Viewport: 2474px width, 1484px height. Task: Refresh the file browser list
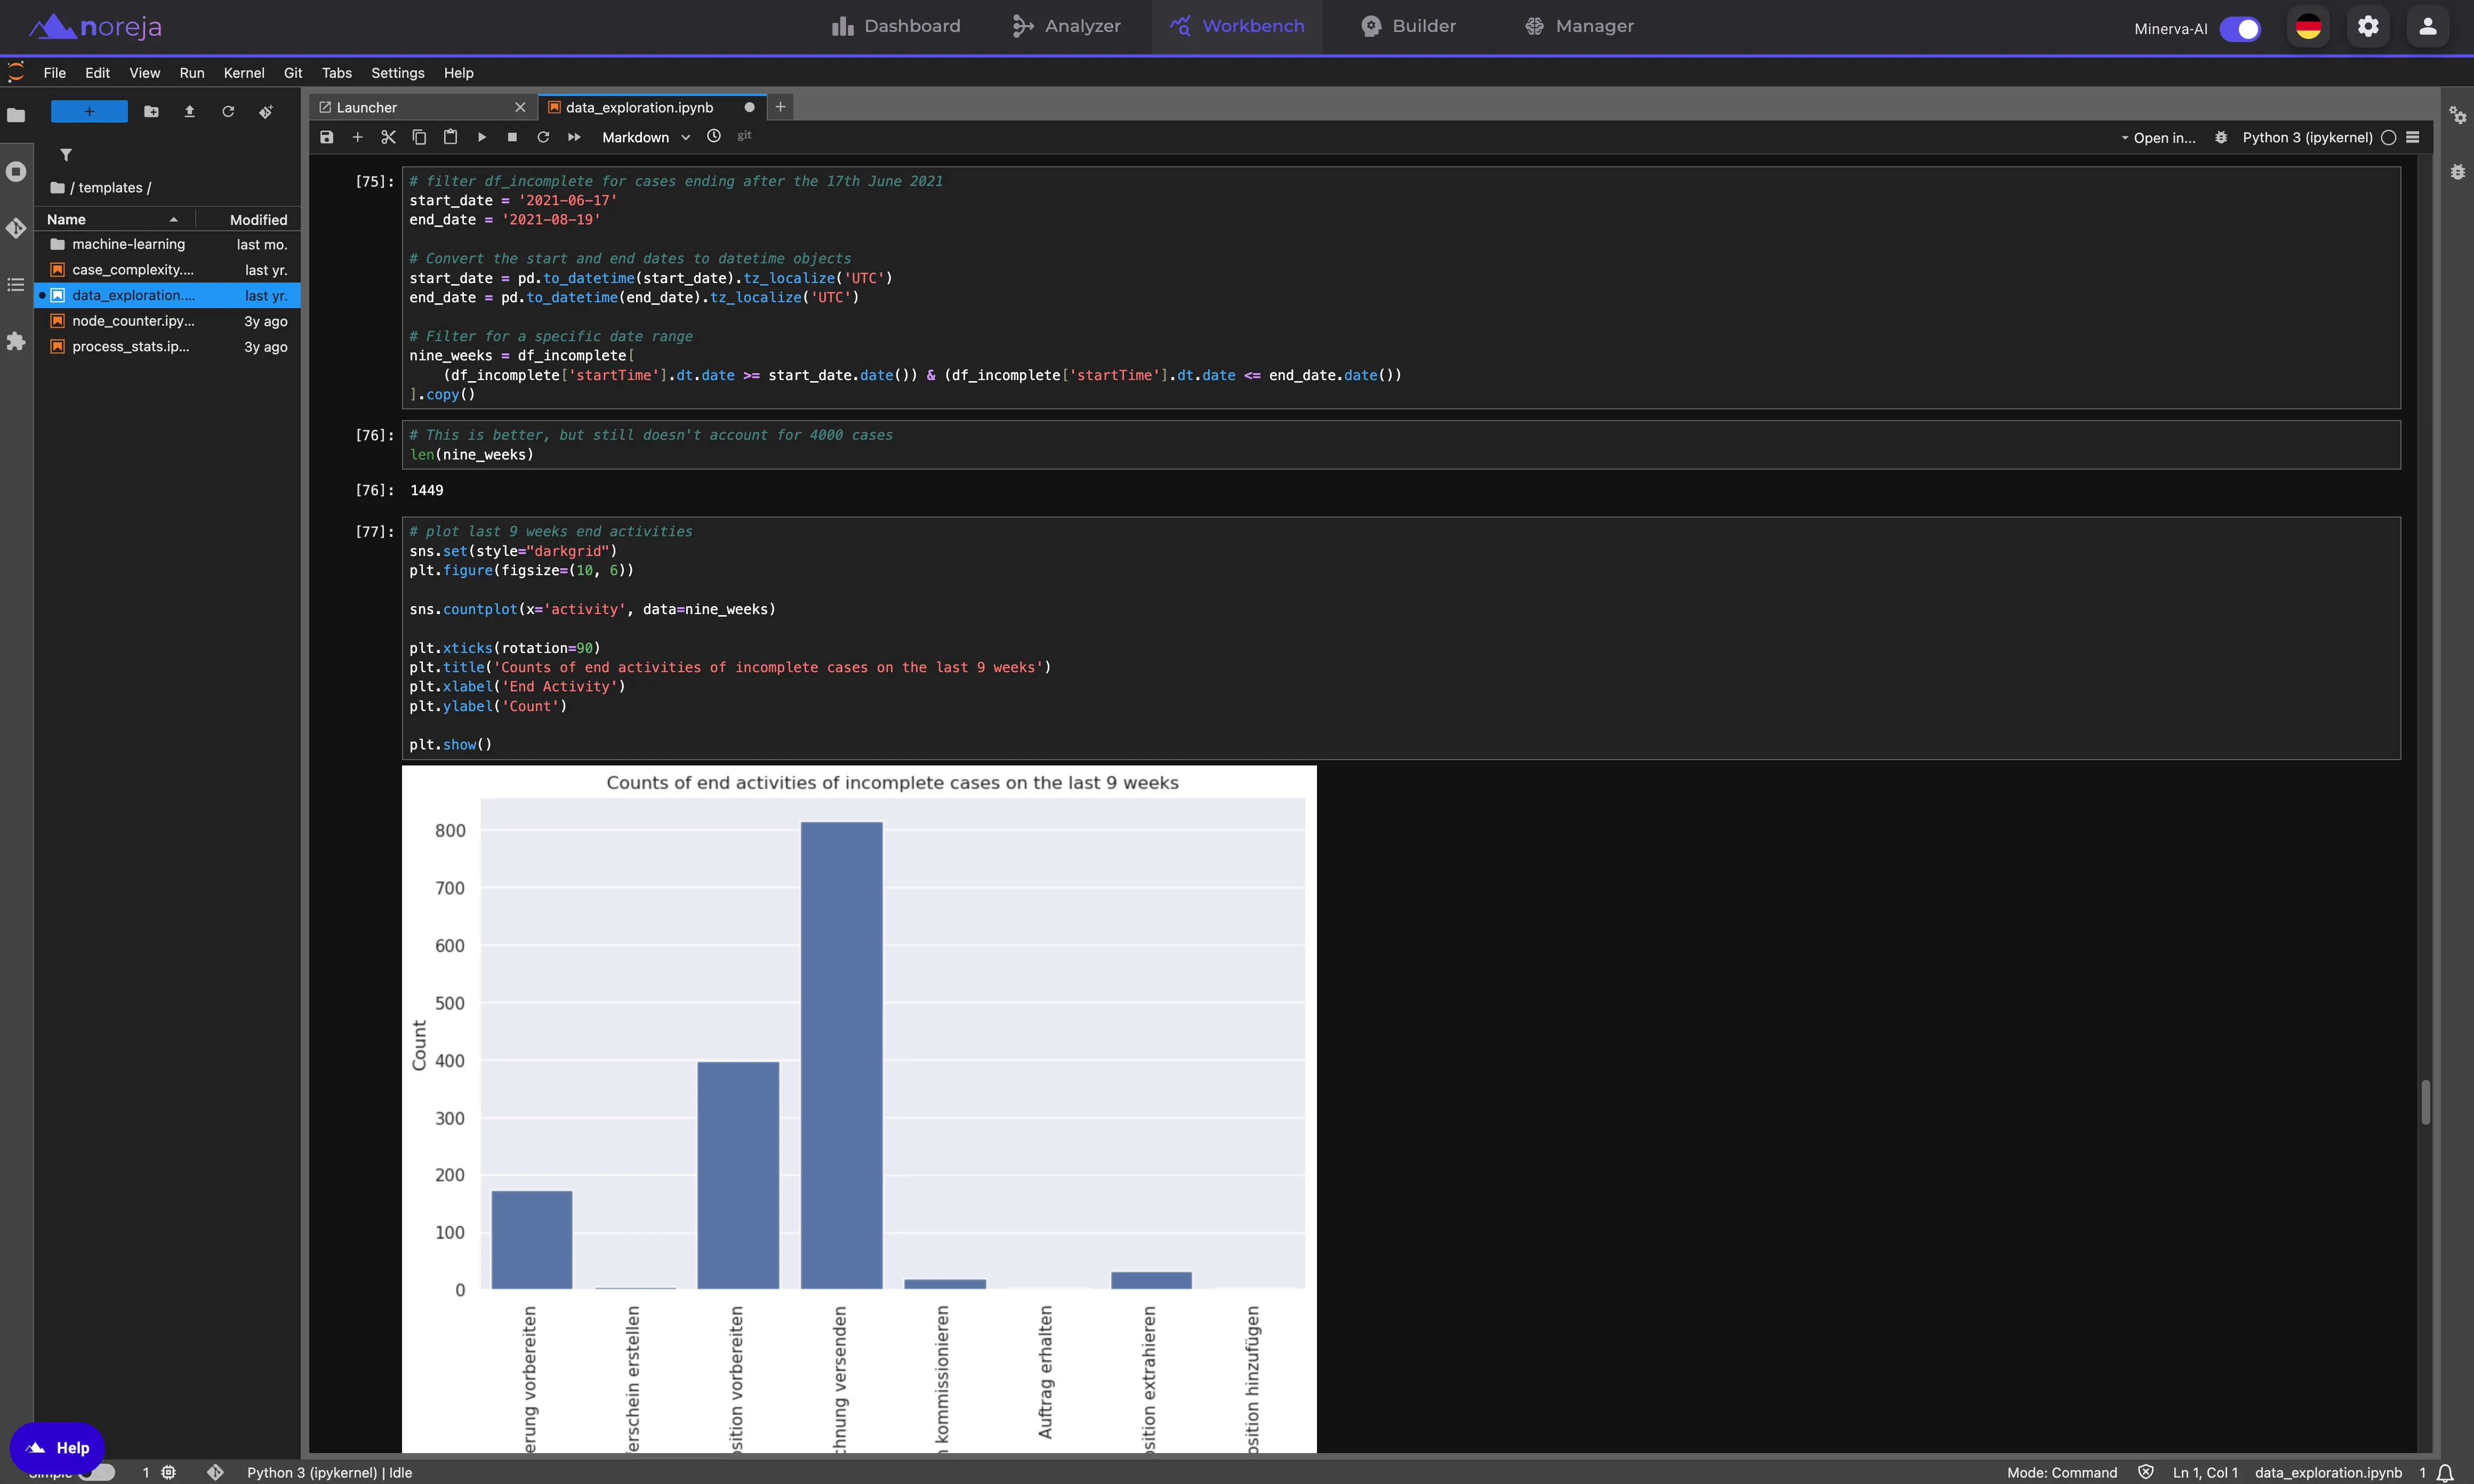(228, 111)
